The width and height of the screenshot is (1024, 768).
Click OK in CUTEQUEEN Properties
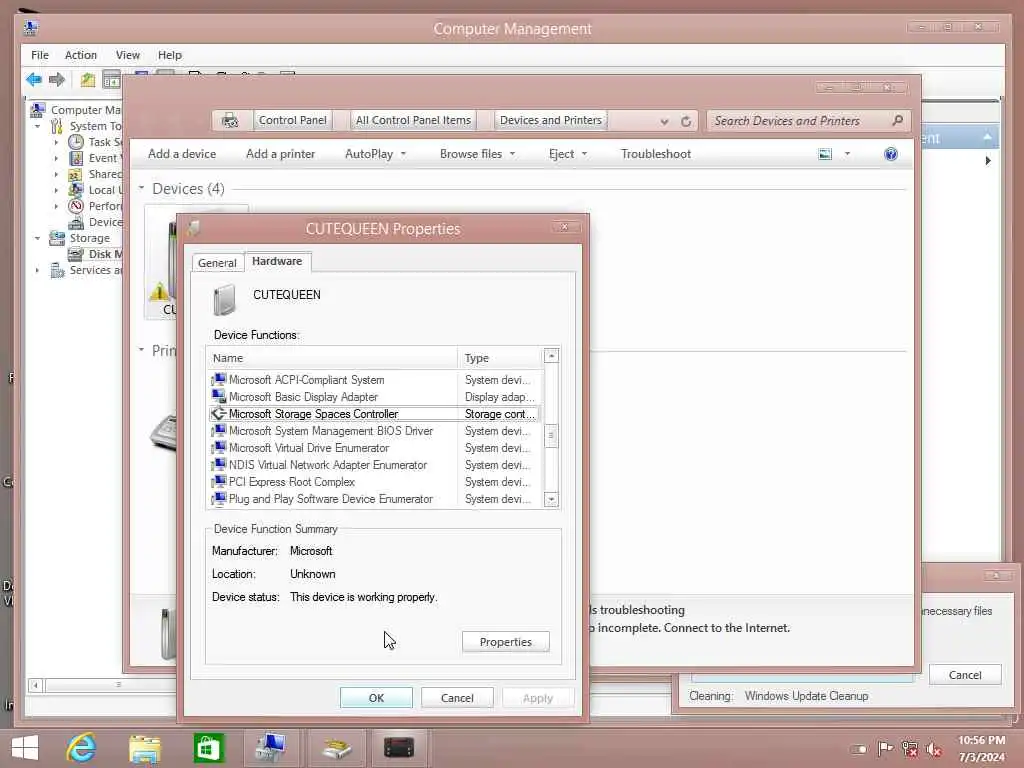pyautogui.click(x=376, y=697)
